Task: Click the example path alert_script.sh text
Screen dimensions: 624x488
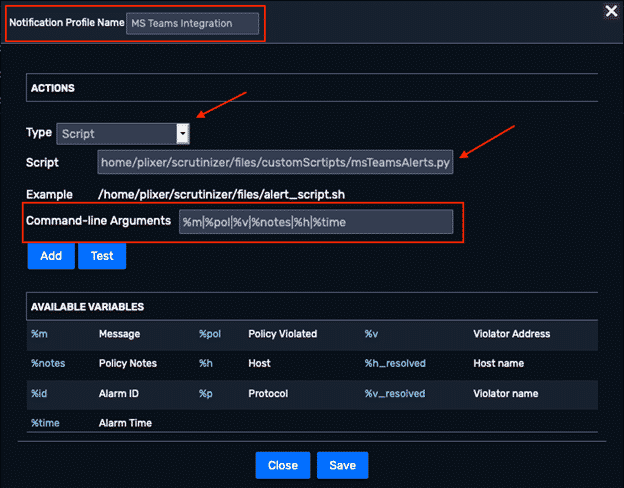Action: [x=221, y=195]
